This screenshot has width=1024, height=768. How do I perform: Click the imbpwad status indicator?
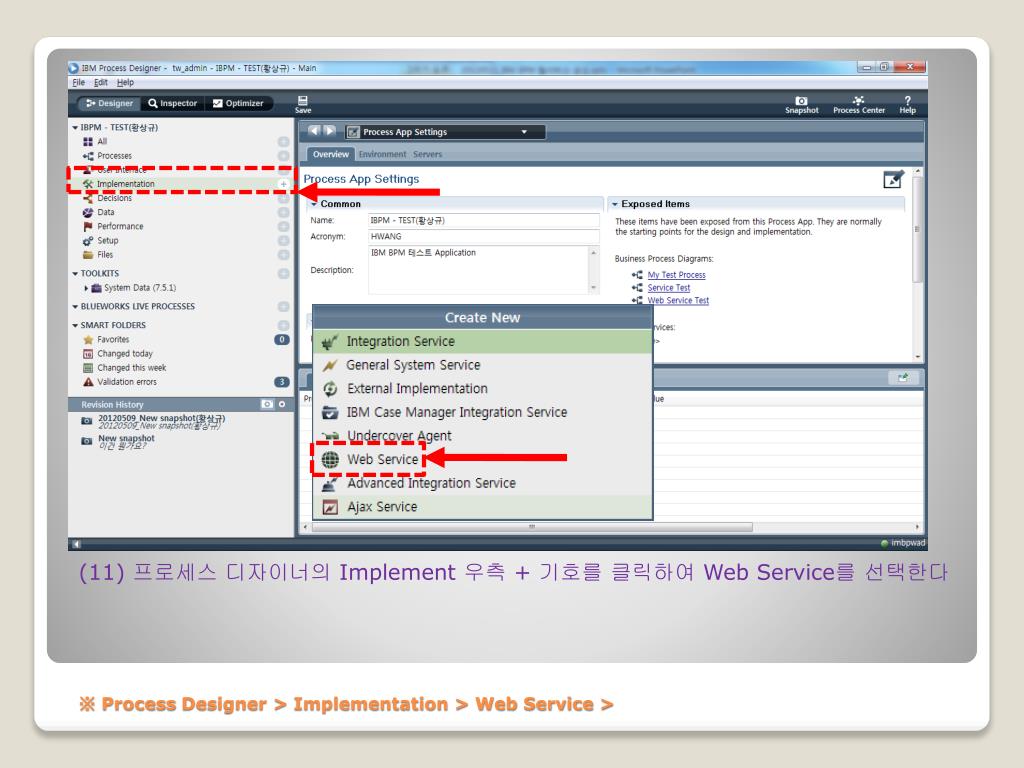(x=903, y=543)
